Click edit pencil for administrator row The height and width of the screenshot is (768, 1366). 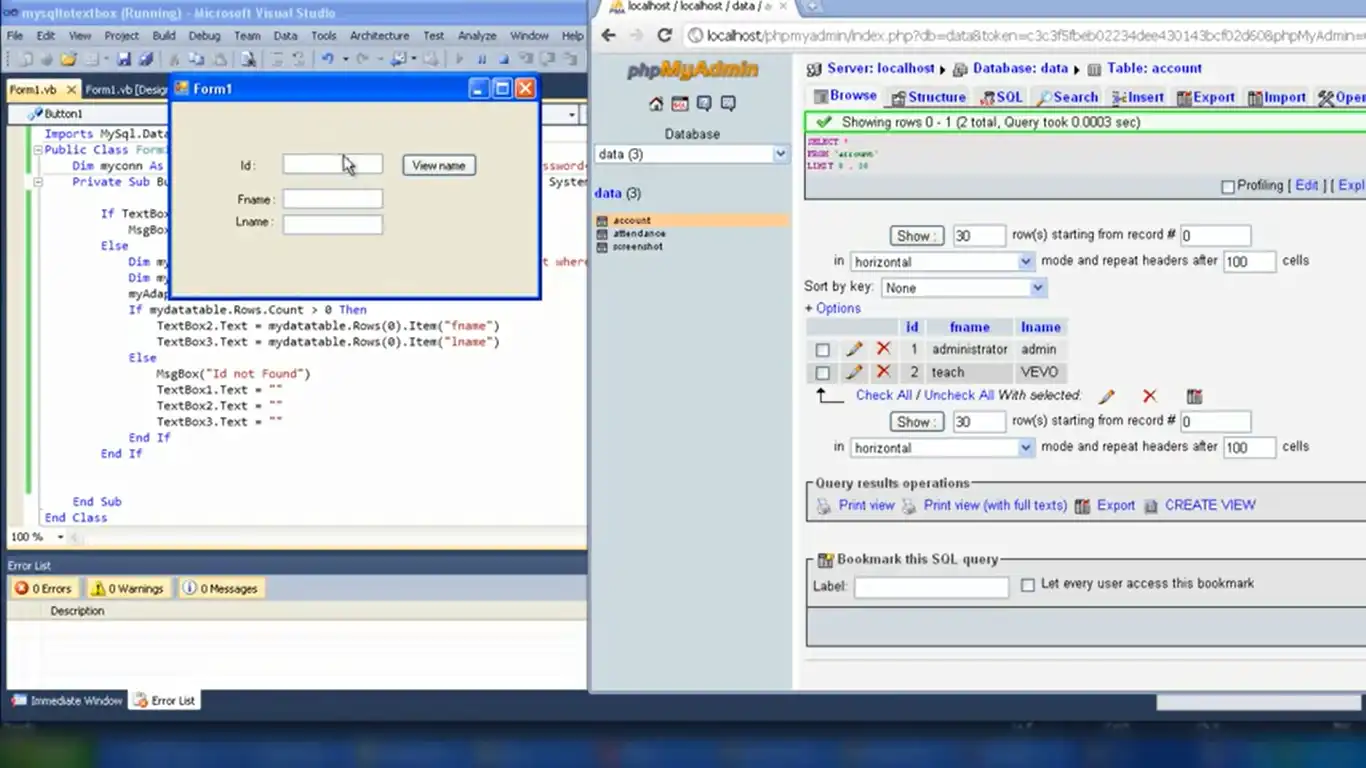click(854, 349)
